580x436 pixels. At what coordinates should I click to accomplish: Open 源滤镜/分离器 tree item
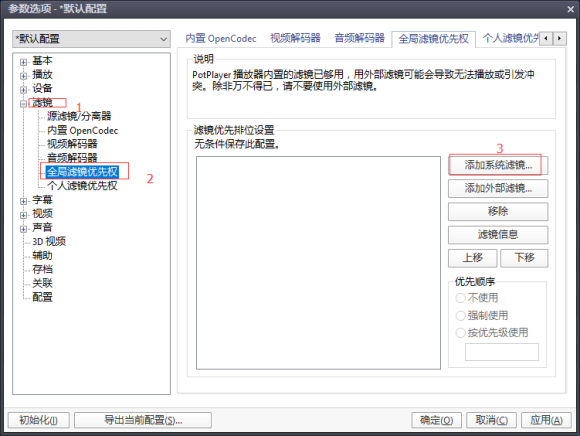[x=79, y=116]
